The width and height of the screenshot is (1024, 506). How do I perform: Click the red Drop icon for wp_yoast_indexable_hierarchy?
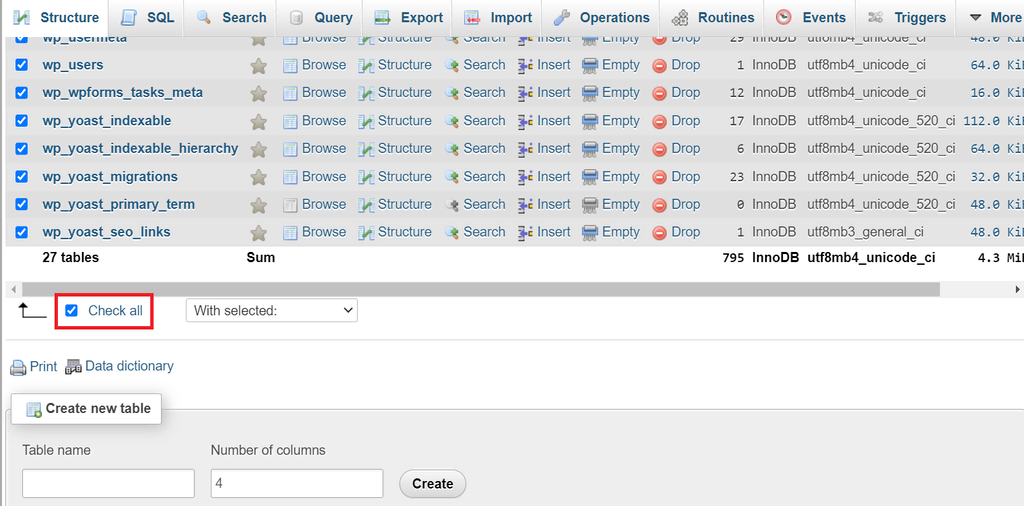(x=660, y=149)
